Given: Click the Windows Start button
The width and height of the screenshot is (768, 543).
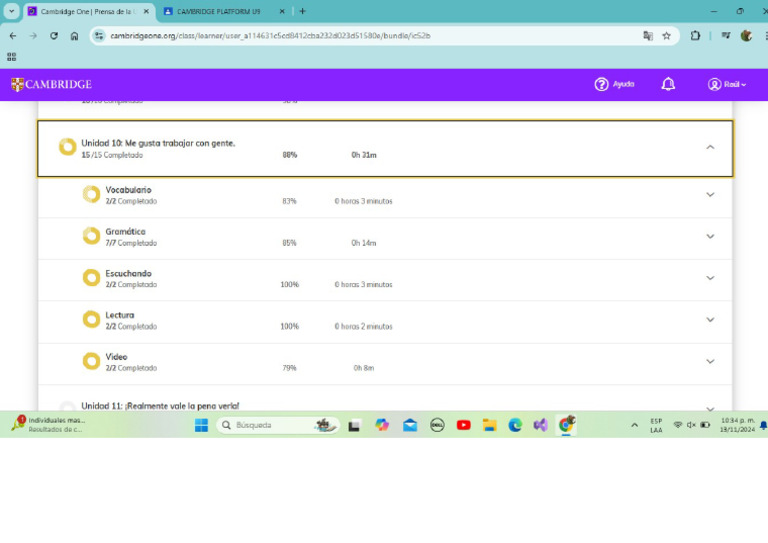Looking at the screenshot, I should click(201, 425).
